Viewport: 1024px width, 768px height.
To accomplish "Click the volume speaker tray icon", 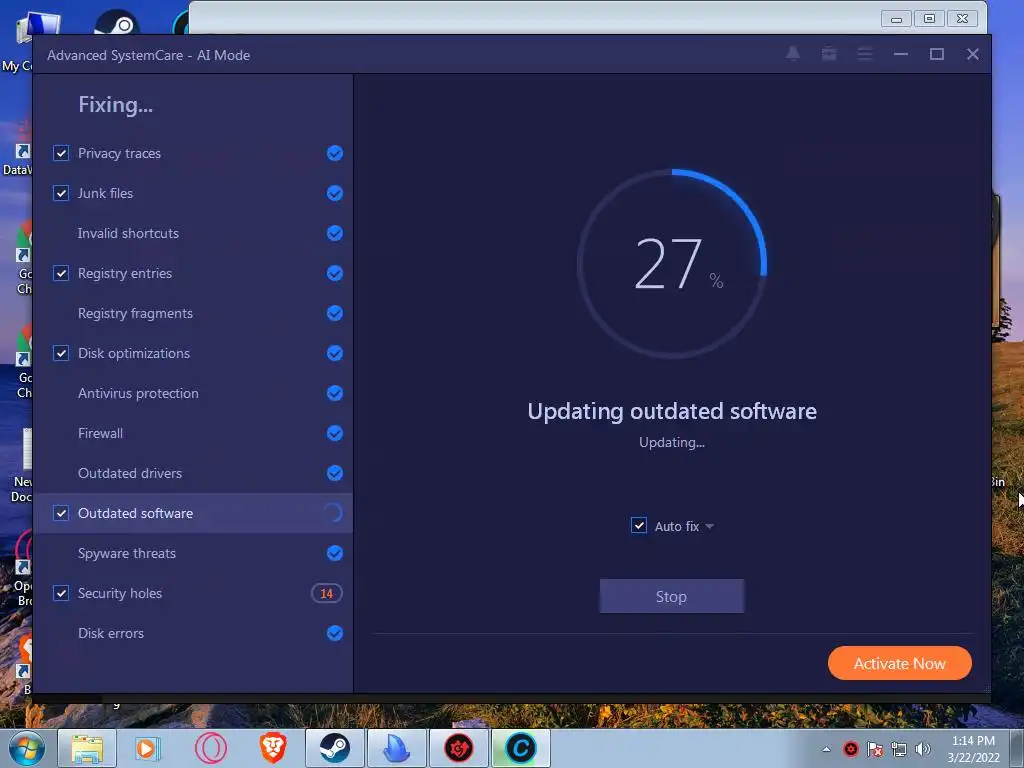I will click(923, 749).
